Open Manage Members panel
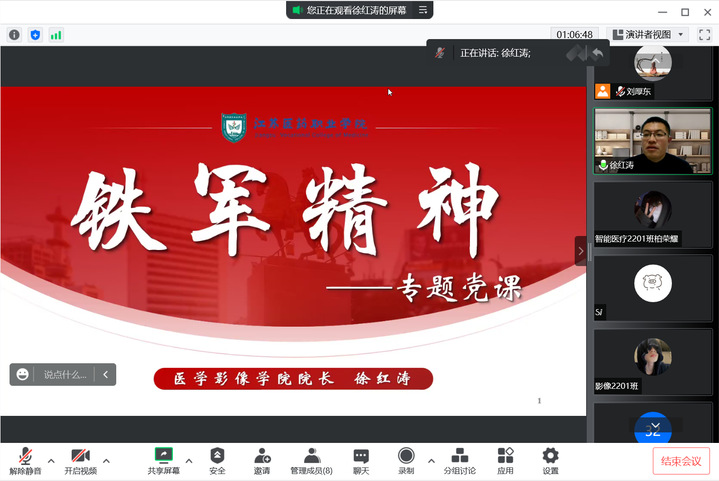Screen dimensions: 719x481 coord(312,456)
